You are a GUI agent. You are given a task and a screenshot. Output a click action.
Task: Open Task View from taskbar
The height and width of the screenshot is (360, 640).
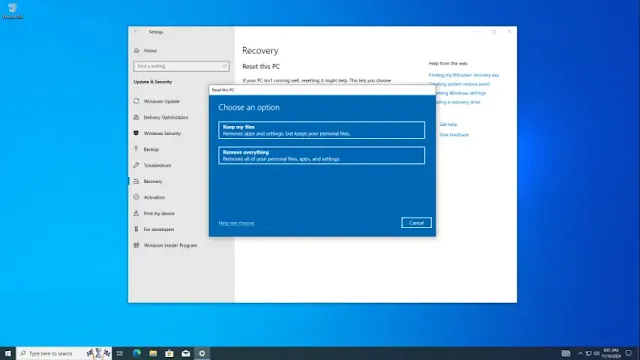[x=120, y=353]
